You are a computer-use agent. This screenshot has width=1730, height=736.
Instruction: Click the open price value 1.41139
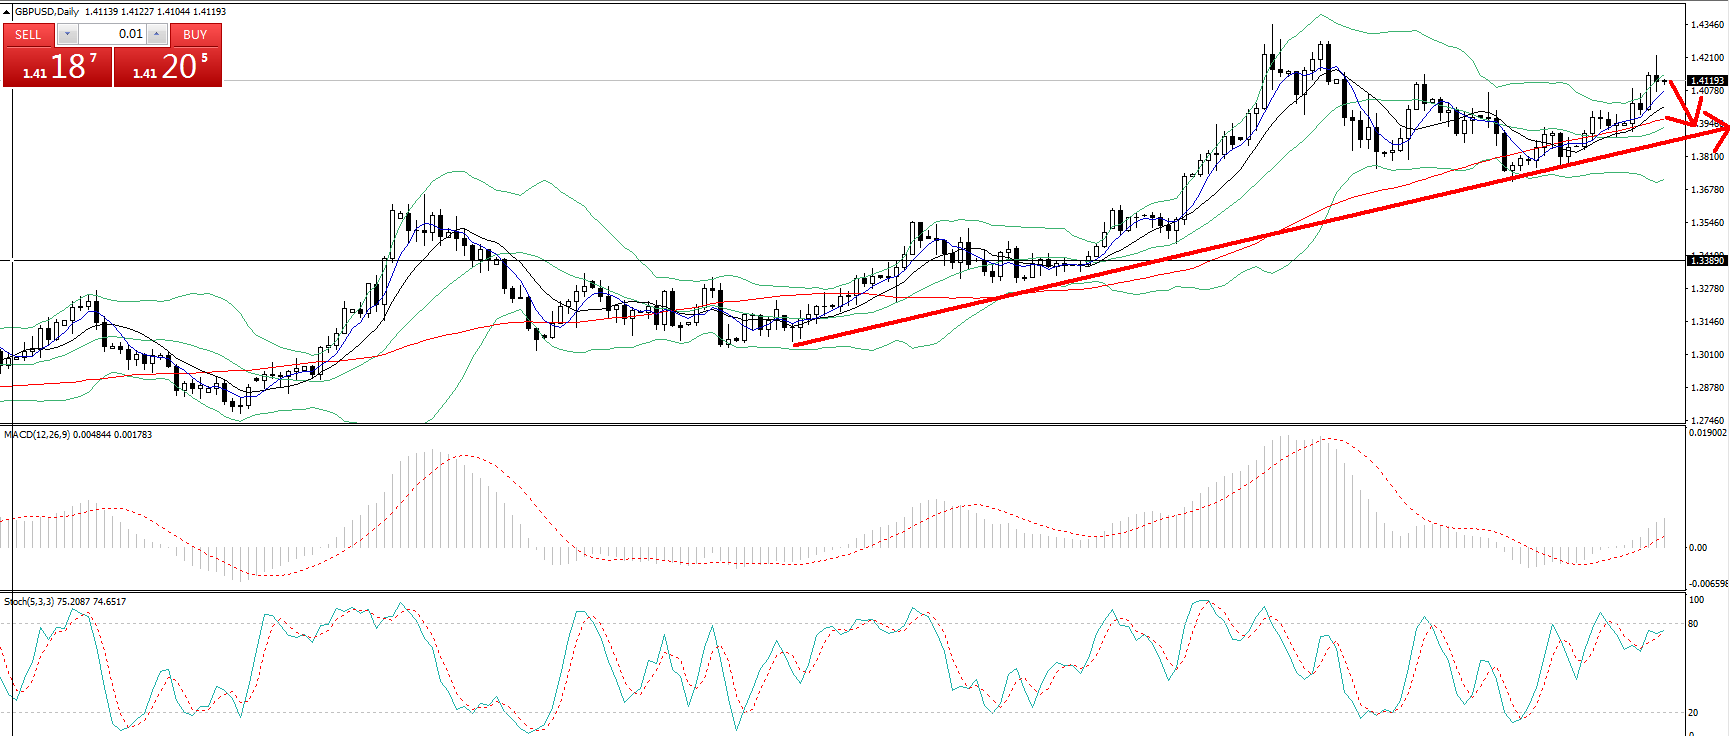tap(102, 12)
